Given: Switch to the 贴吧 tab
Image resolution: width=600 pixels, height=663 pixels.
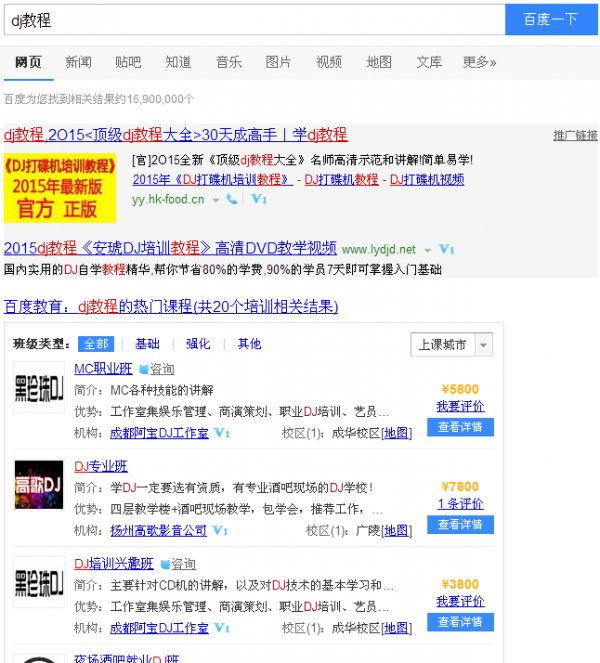Looking at the screenshot, I should pyautogui.click(x=128, y=62).
